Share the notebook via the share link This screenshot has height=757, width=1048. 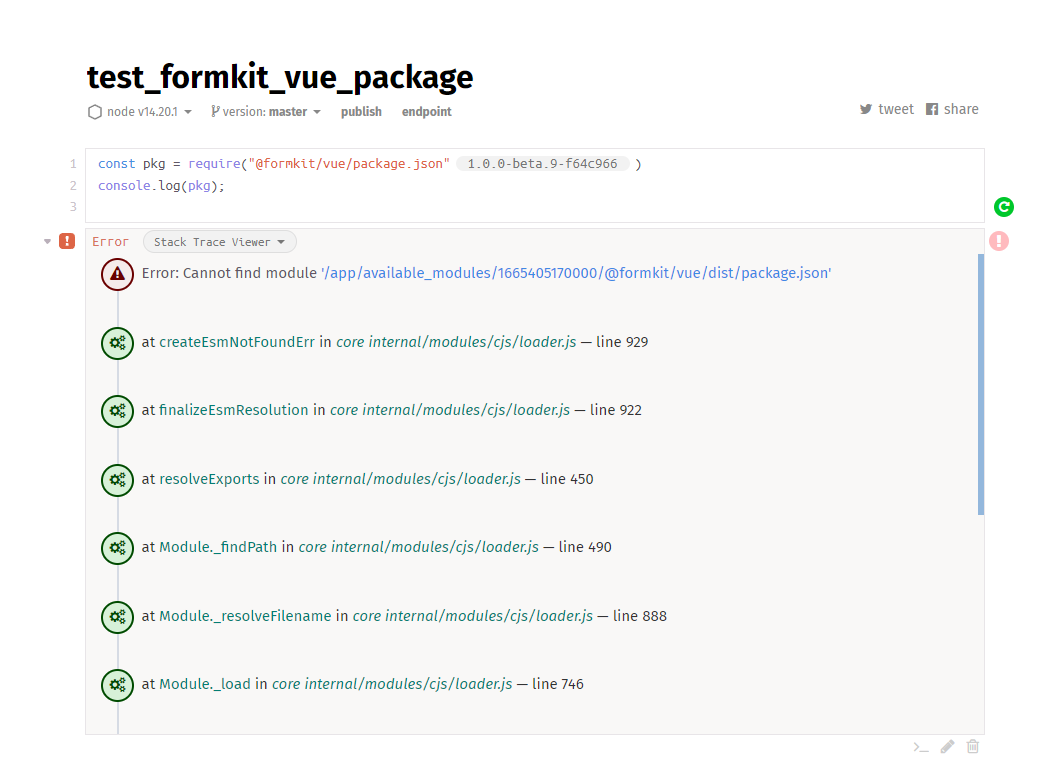tap(952, 109)
